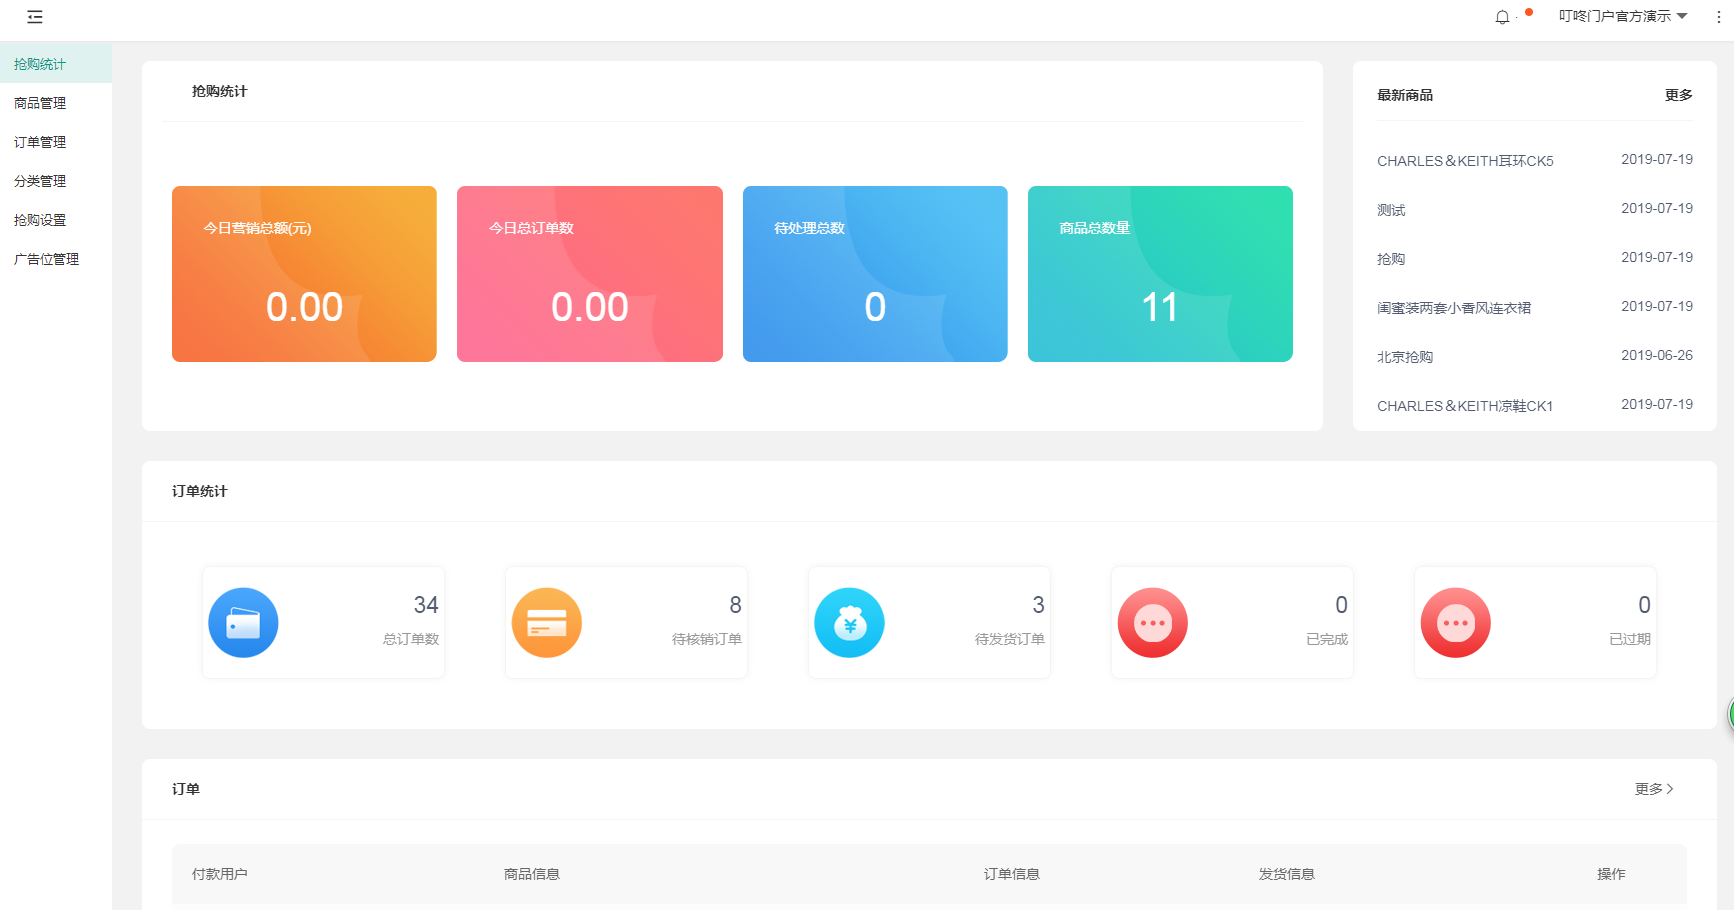
Task: Click the 订单统计 section title
Action: [200, 491]
